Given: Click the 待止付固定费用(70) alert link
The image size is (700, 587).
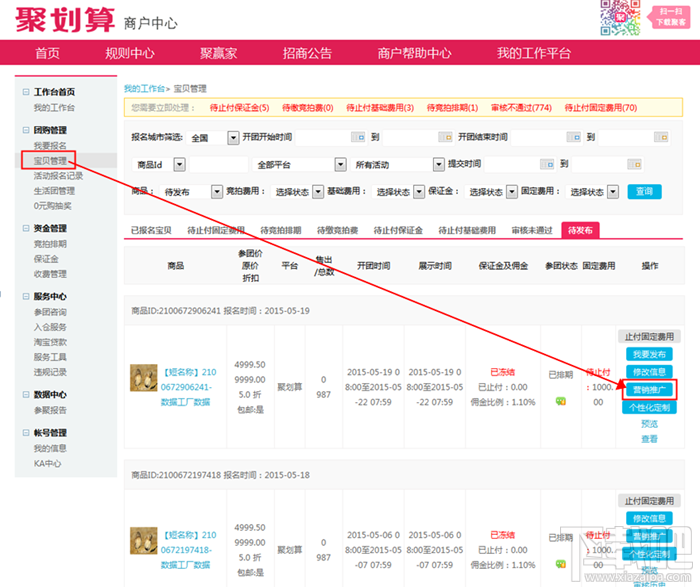Looking at the screenshot, I should tap(600, 108).
